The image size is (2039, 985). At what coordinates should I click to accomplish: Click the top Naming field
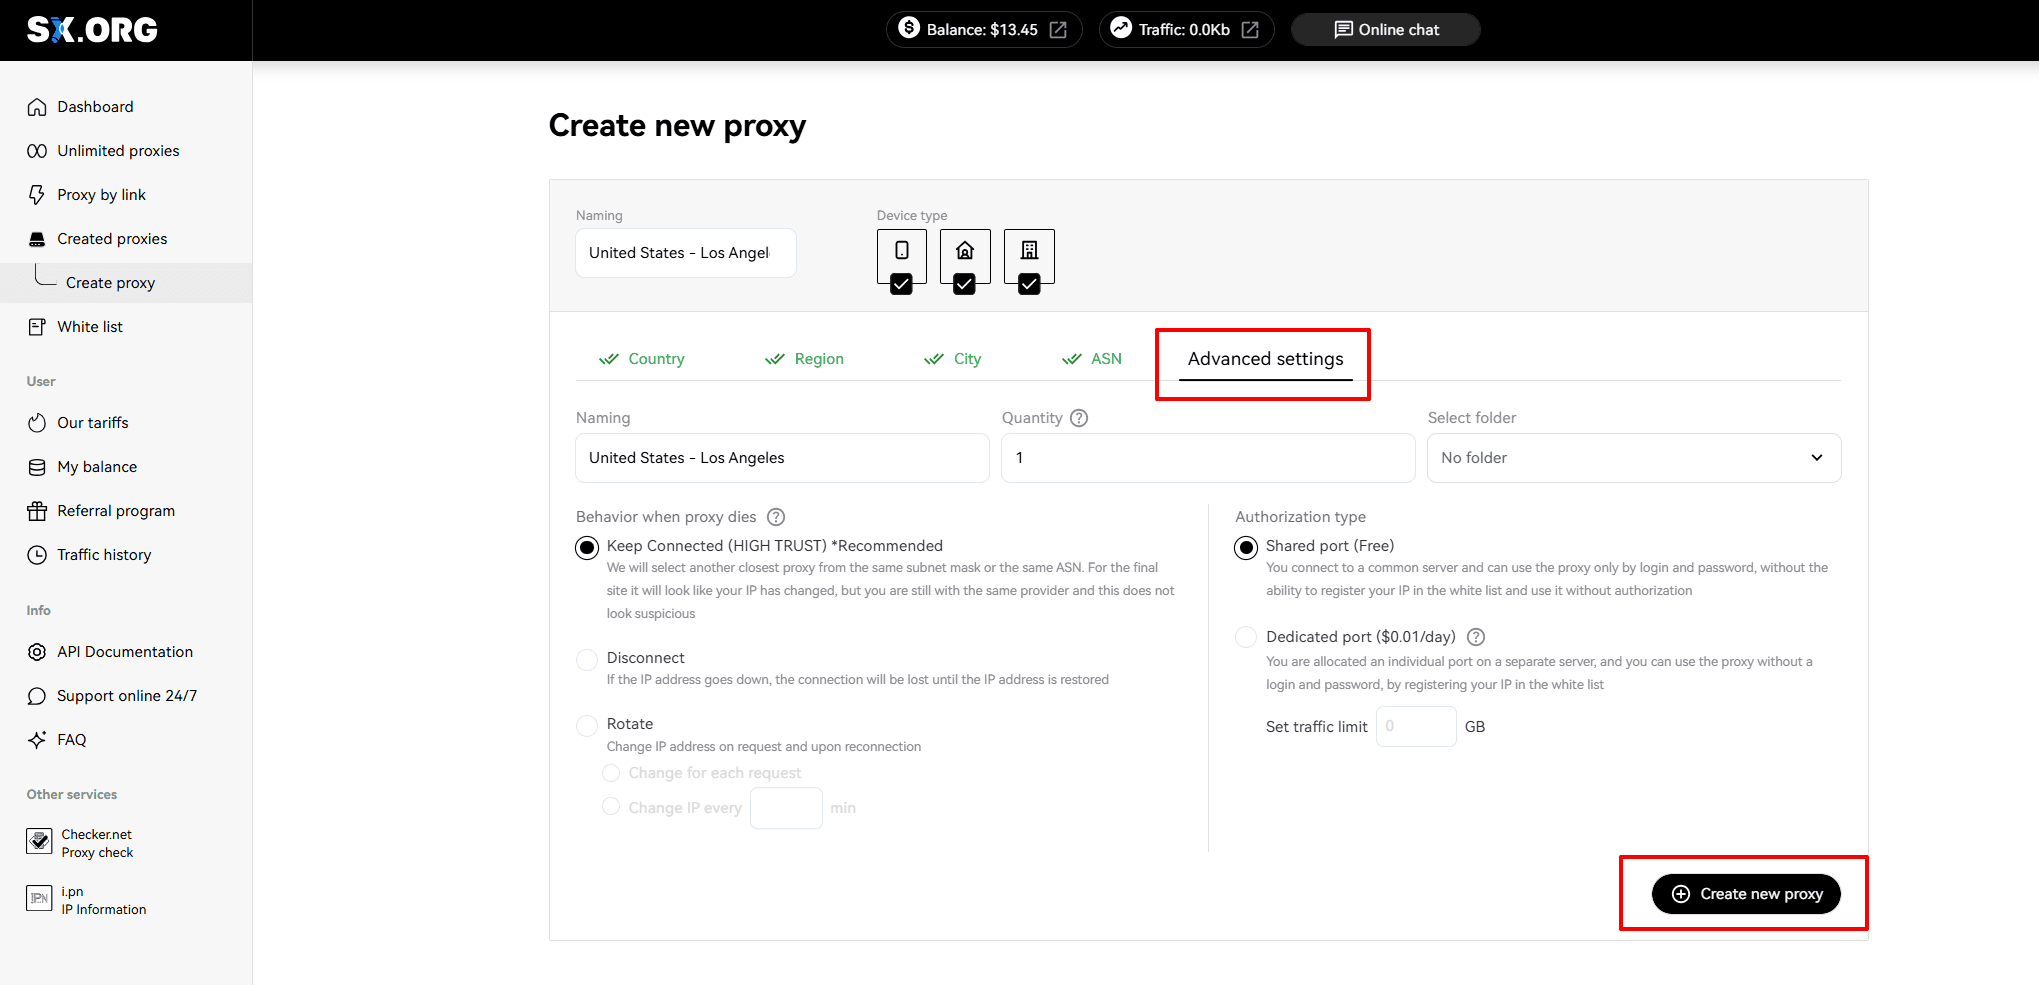[686, 253]
